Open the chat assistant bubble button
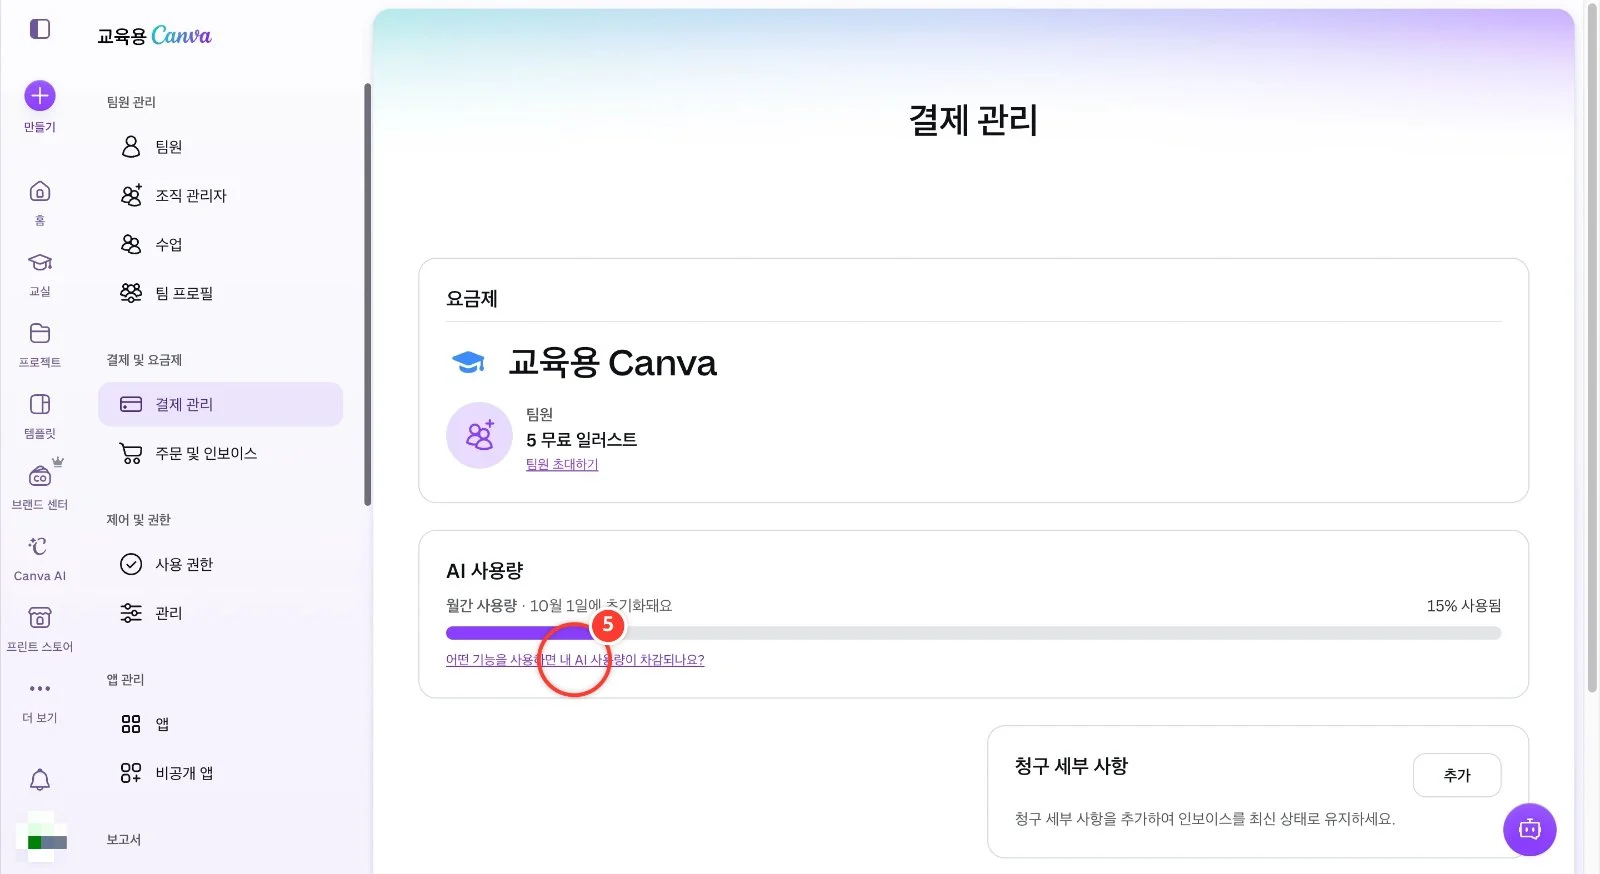The image size is (1600, 874). pyautogui.click(x=1530, y=829)
